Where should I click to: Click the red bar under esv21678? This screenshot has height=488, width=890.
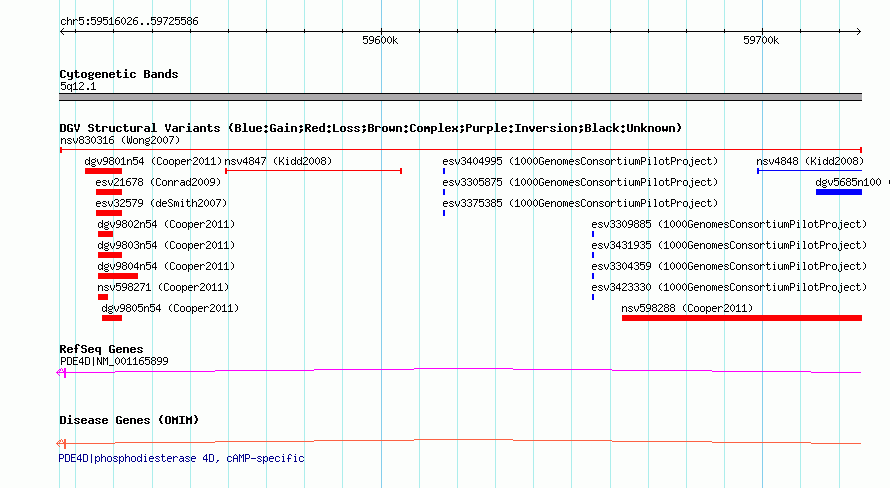coord(109,192)
